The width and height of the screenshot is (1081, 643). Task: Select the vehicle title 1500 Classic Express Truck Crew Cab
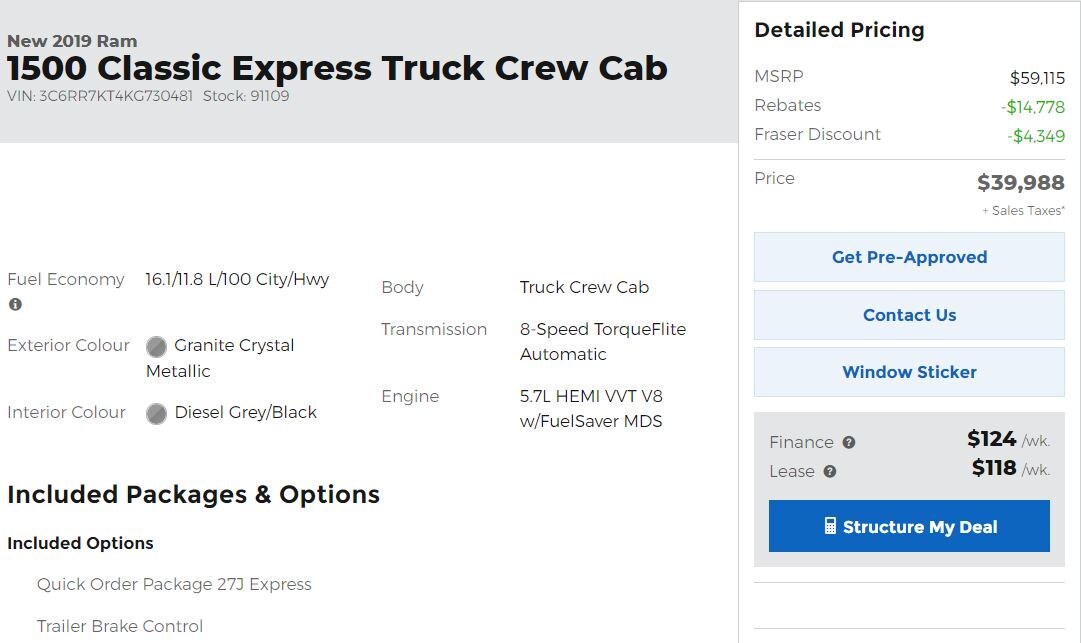tap(337, 68)
